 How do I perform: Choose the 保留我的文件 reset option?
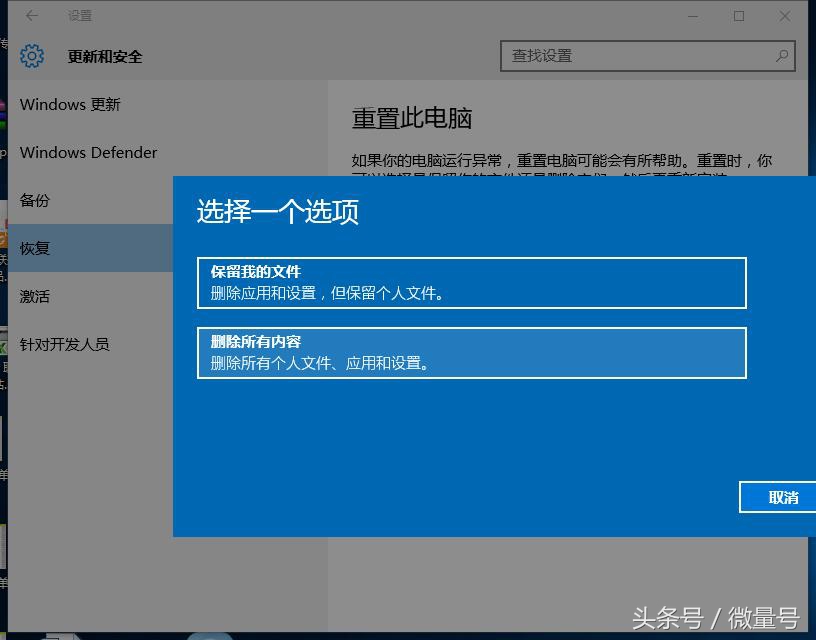click(470, 283)
